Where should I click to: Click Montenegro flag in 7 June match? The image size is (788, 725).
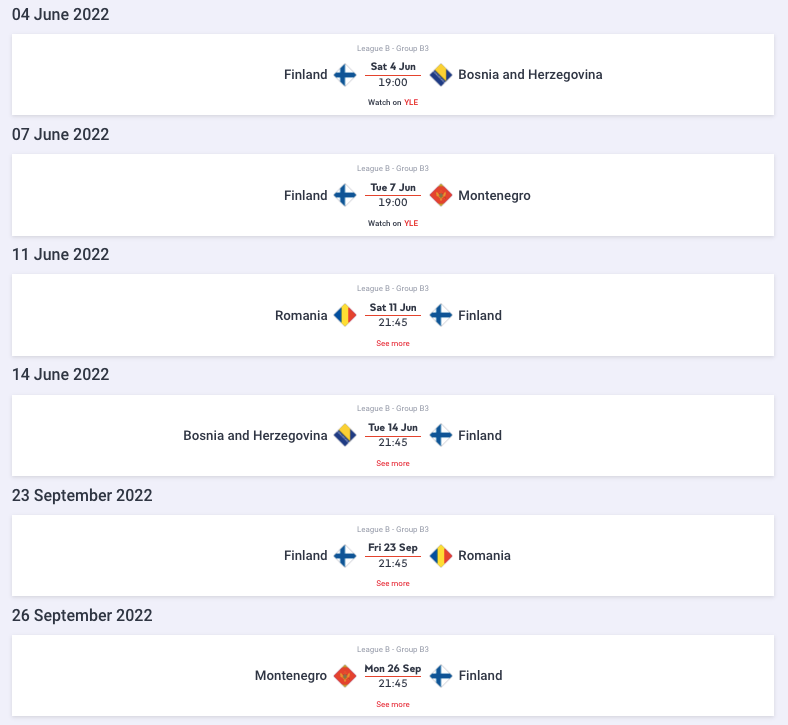(x=441, y=195)
